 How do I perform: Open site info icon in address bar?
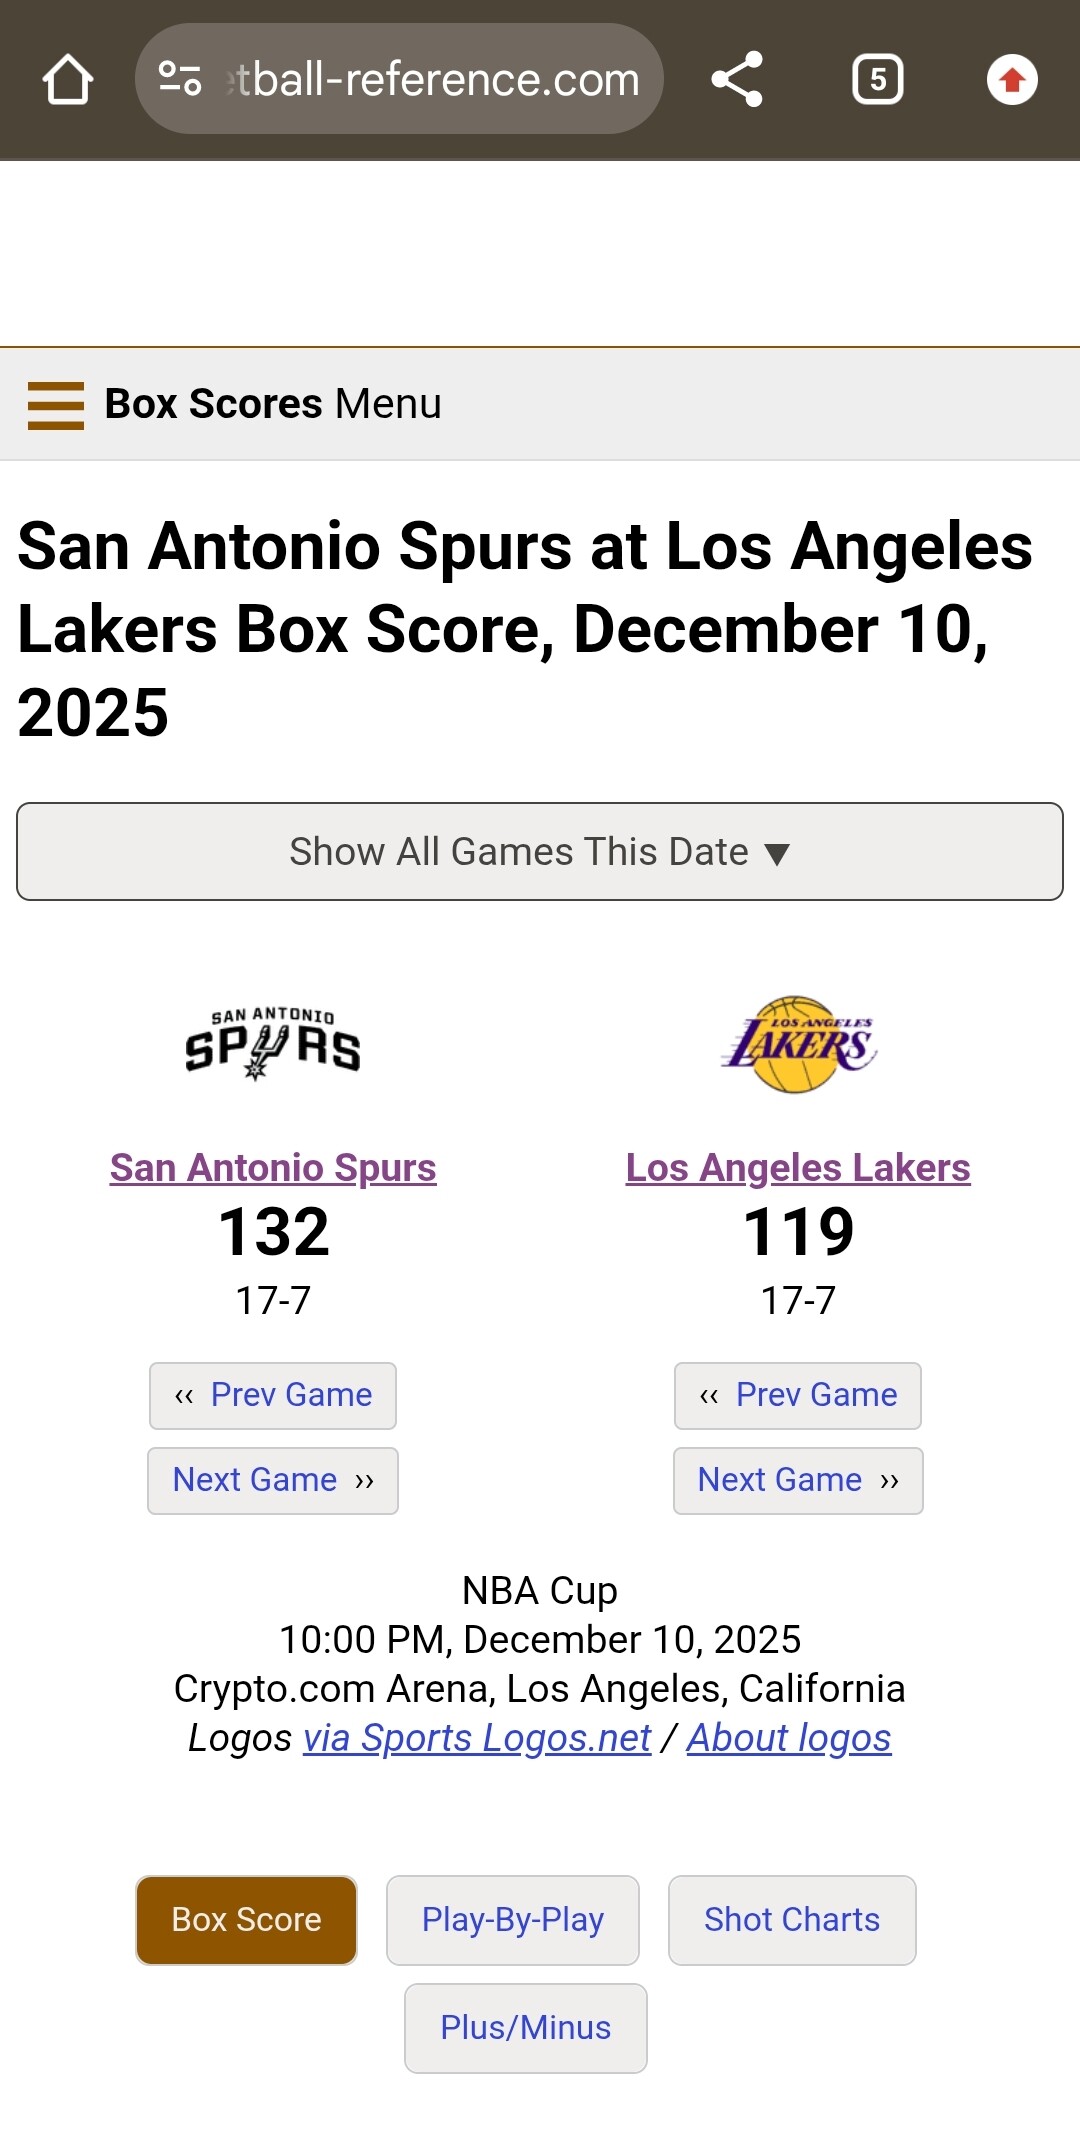tap(181, 79)
